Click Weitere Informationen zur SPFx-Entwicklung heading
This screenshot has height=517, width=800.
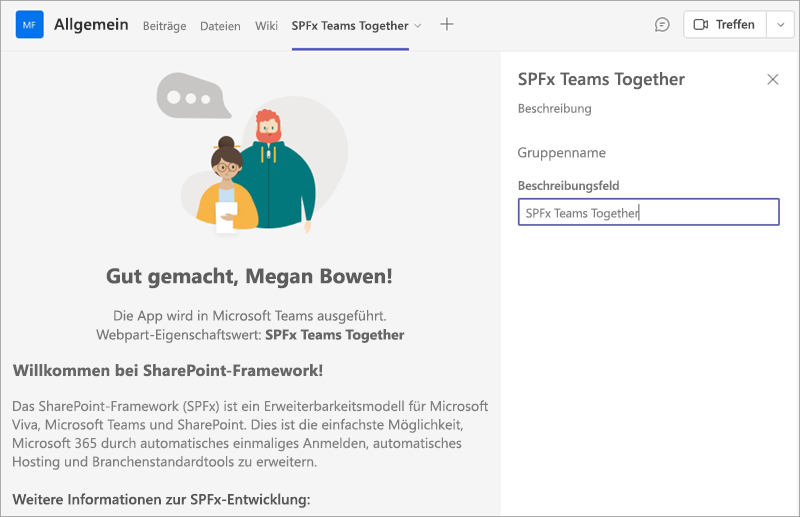(x=161, y=499)
